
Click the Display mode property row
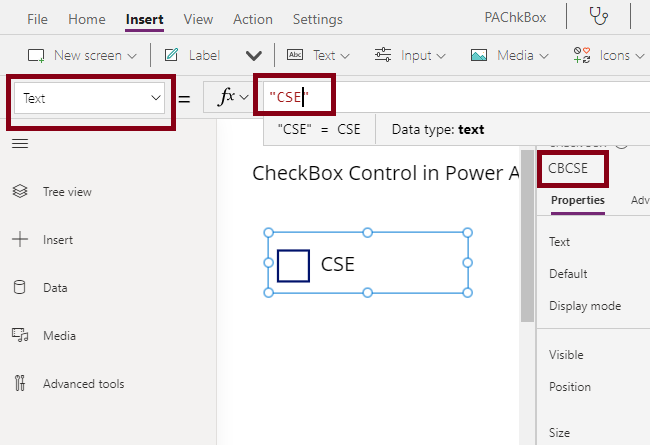[585, 306]
